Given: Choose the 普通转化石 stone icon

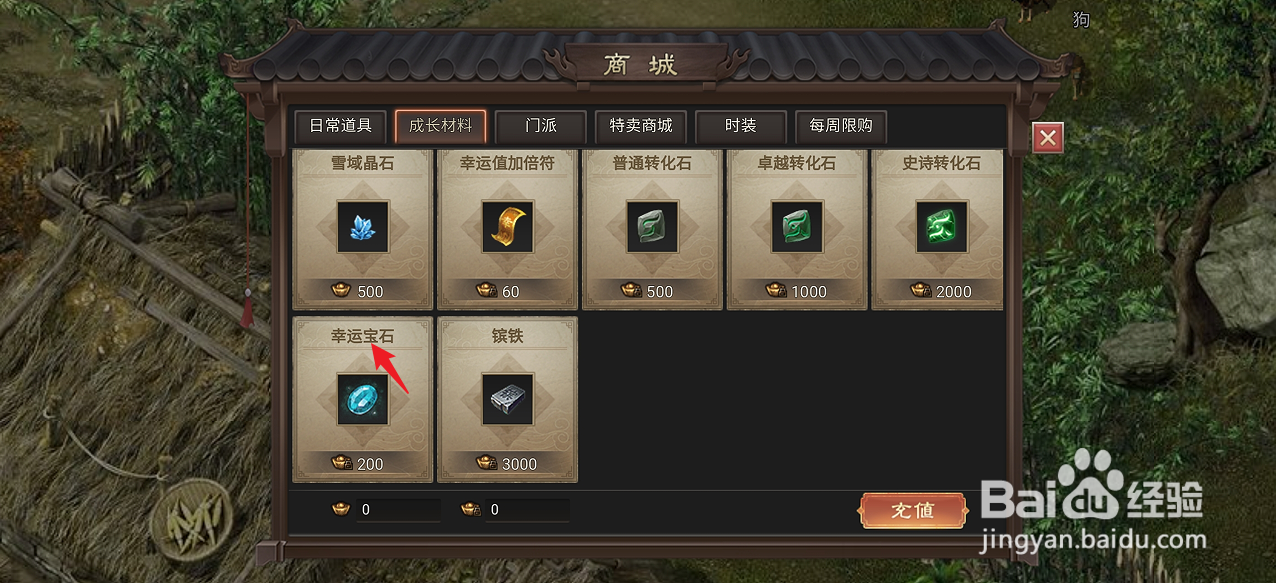Looking at the screenshot, I should 652,227.
